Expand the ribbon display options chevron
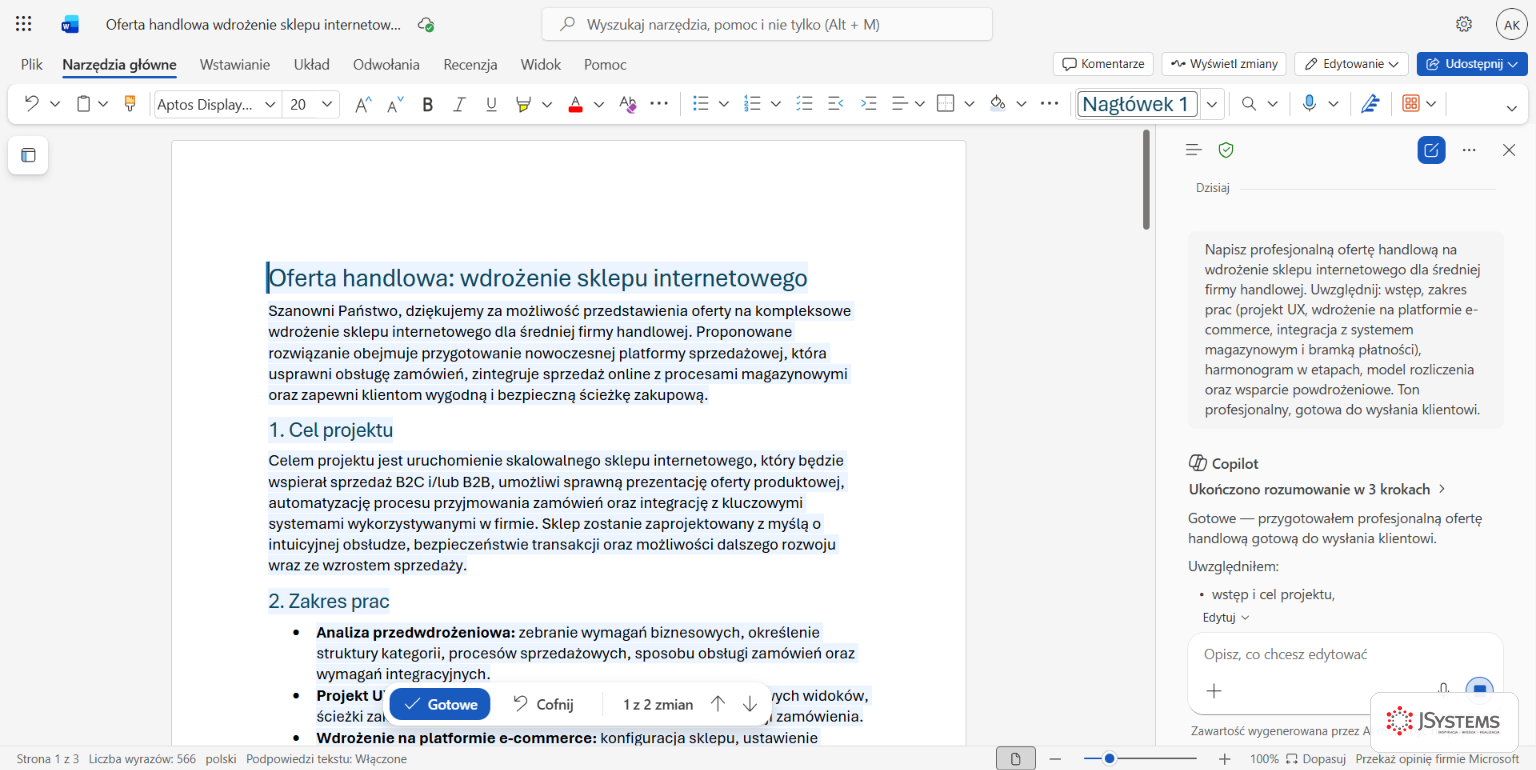This screenshot has height=770, width=1536. 1511,107
